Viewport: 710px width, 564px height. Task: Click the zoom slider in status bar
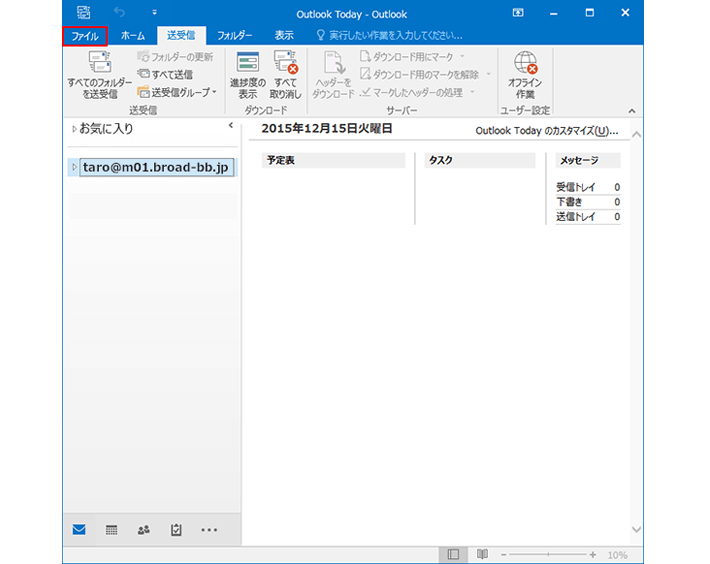click(x=549, y=554)
